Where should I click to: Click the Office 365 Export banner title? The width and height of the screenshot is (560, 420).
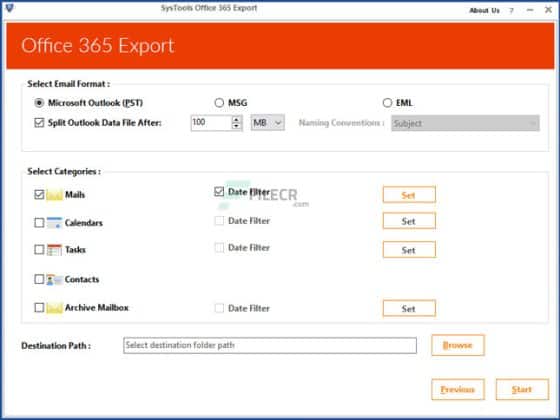pyautogui.click(x=98, y=46)
